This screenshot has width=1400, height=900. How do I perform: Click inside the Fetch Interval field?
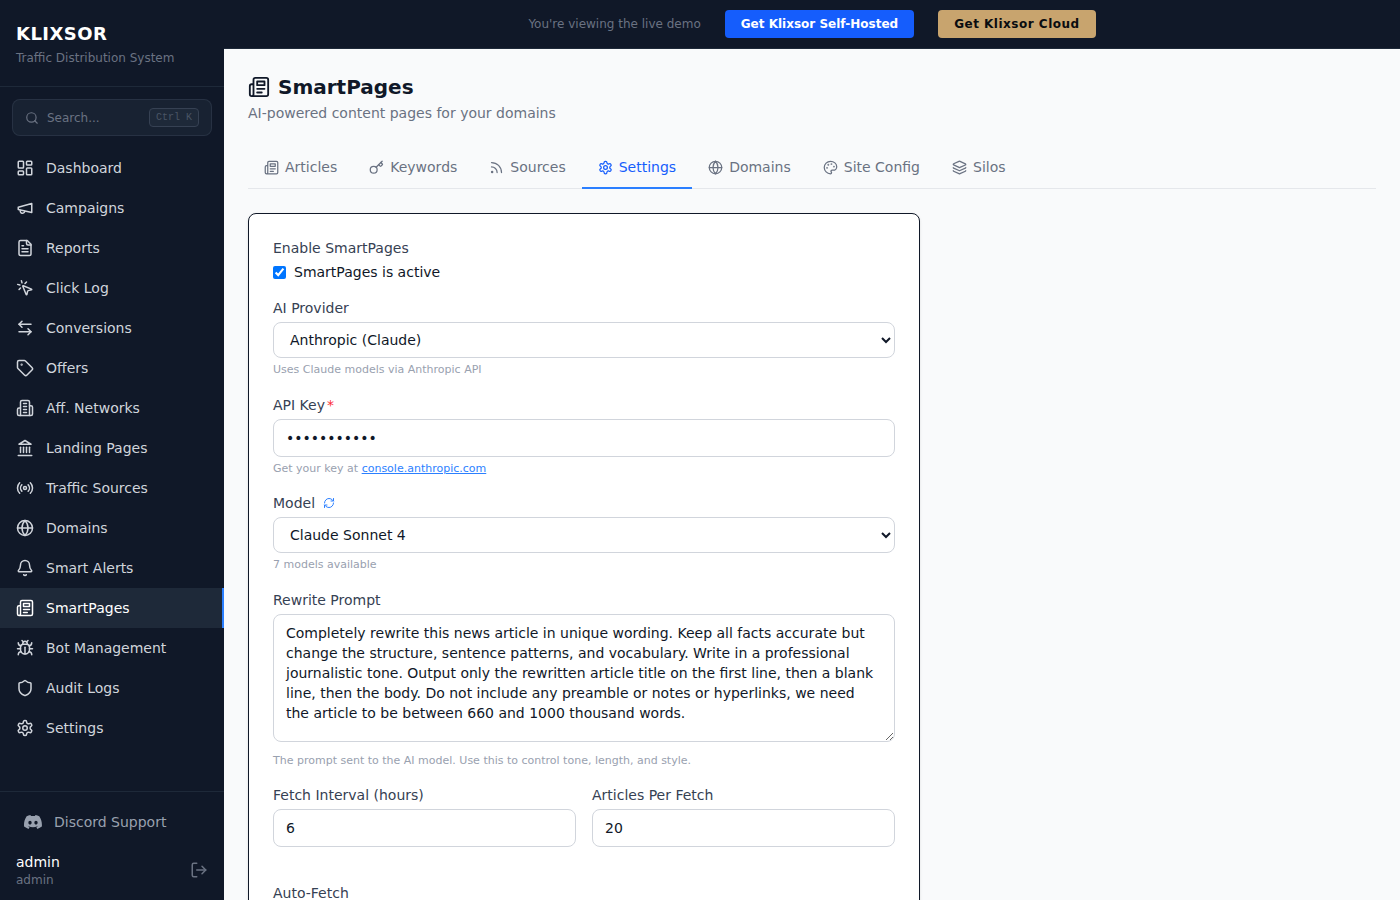(424, 828)
